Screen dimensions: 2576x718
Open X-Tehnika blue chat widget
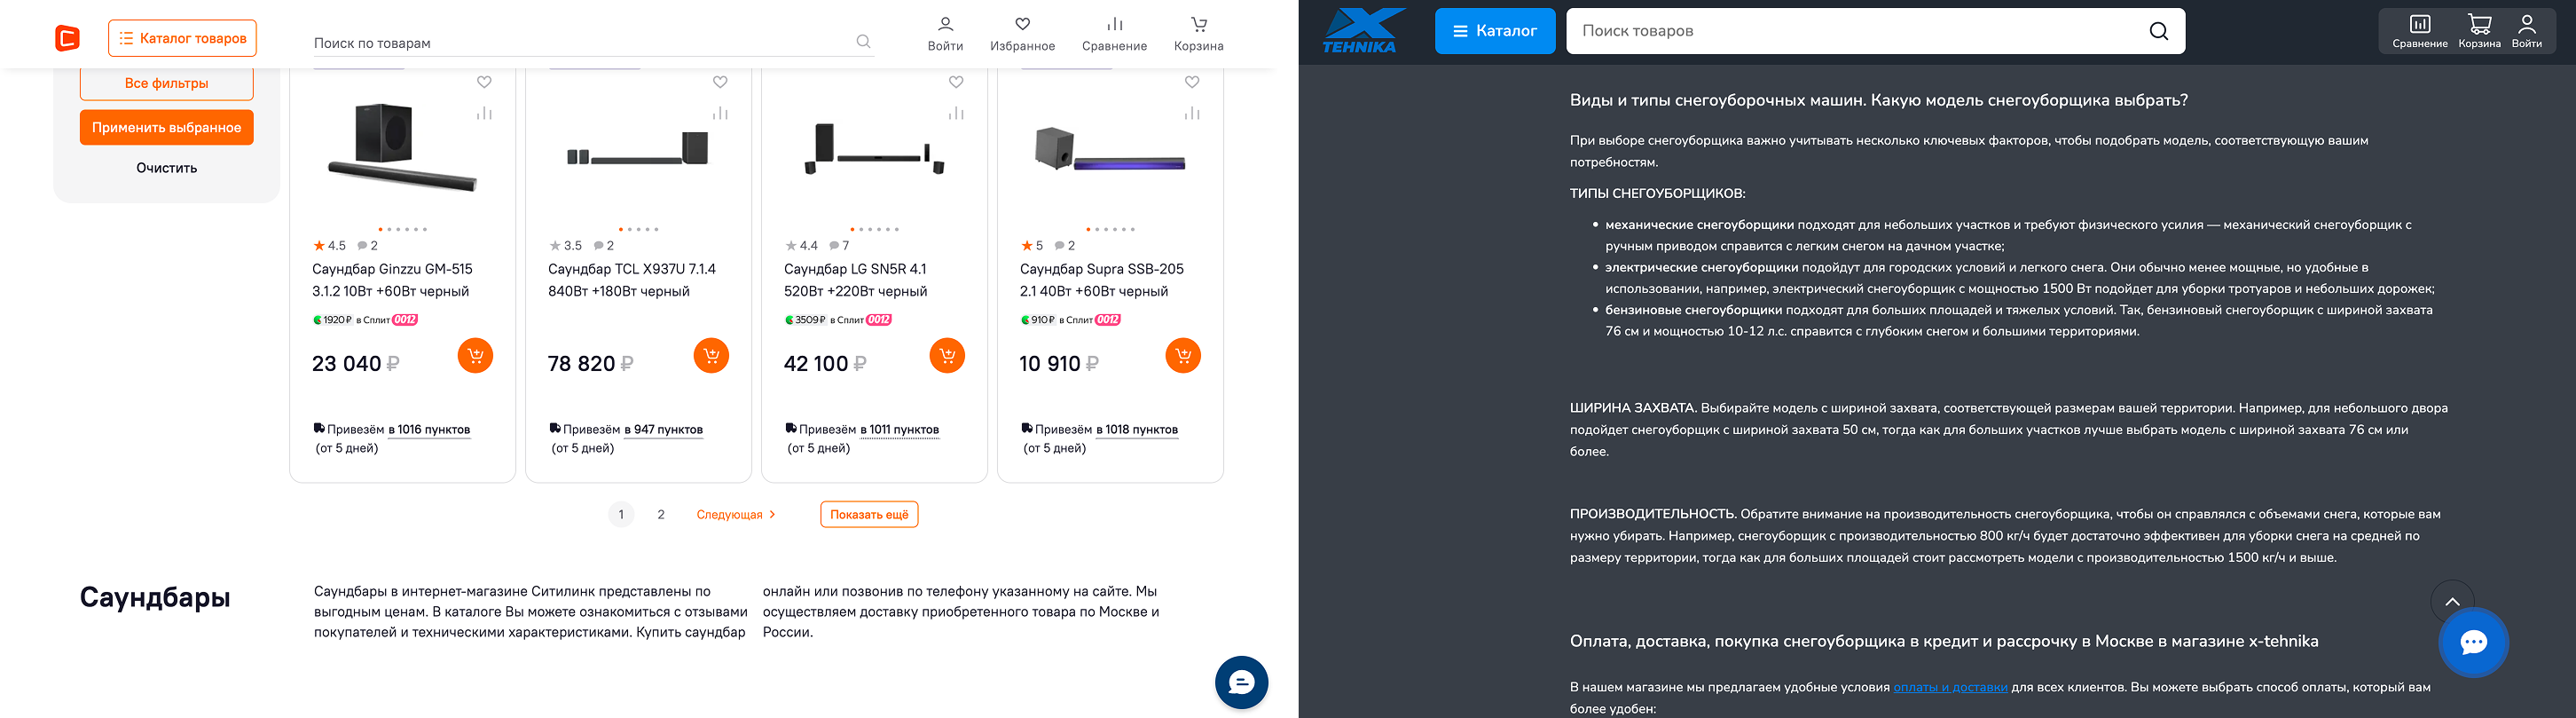(2474, 643)
